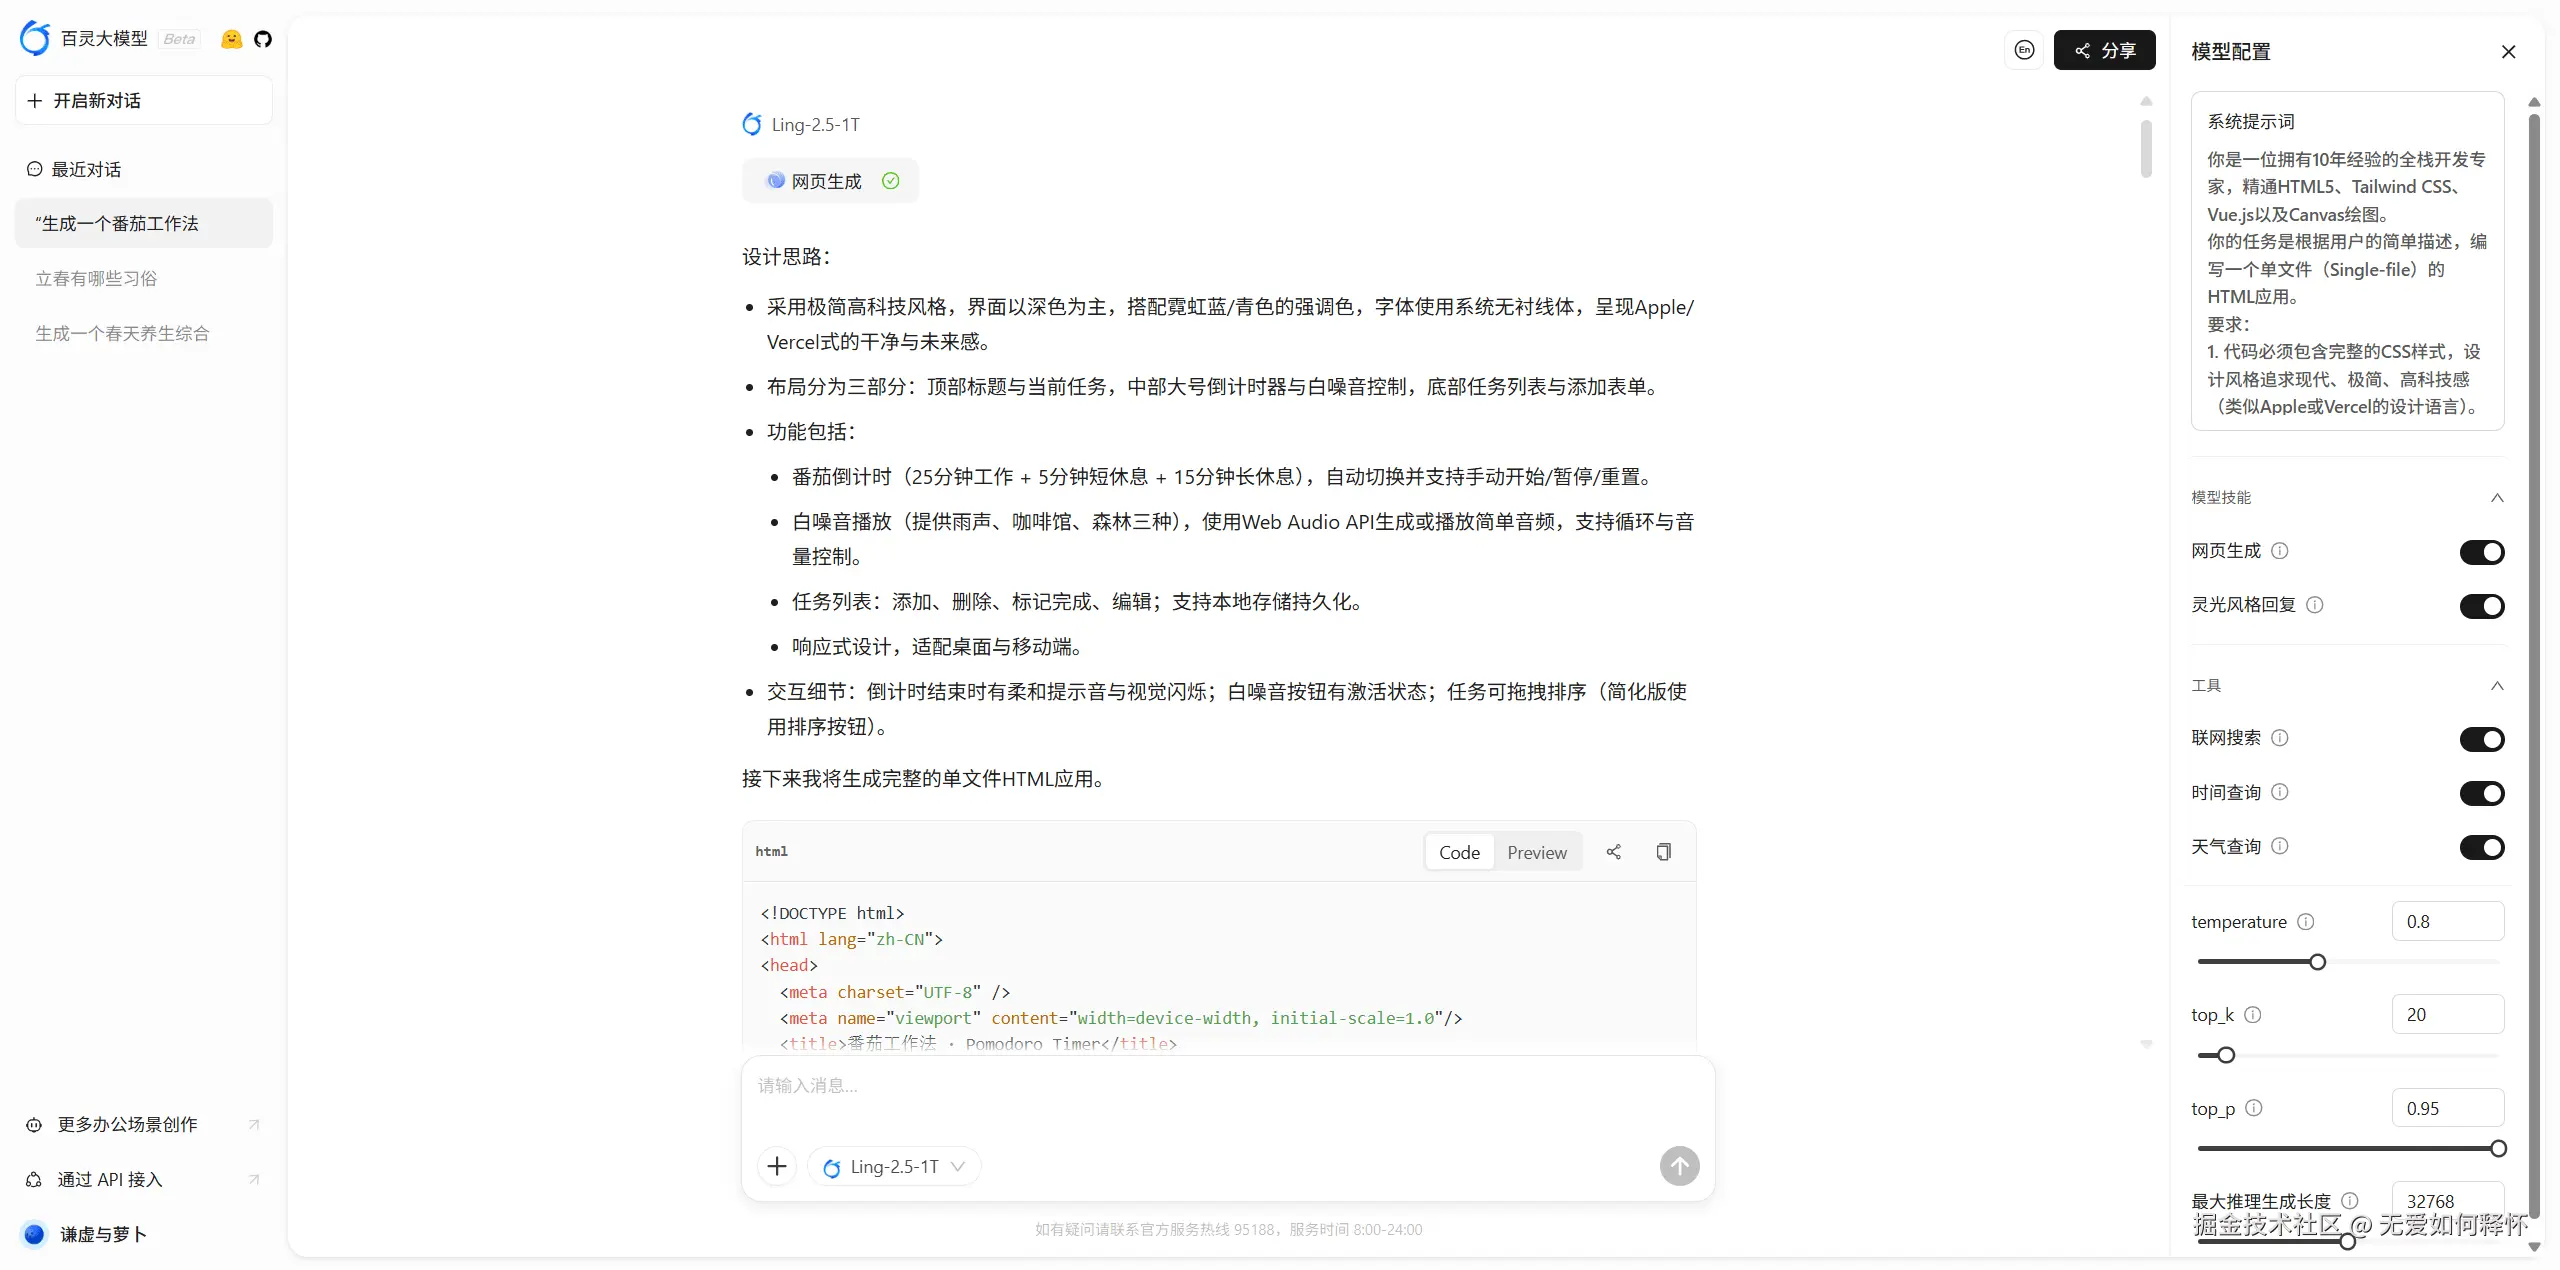Copy code with the copy icon
This screenshot has height=1270, width=2560.
tap(1663, 852)
